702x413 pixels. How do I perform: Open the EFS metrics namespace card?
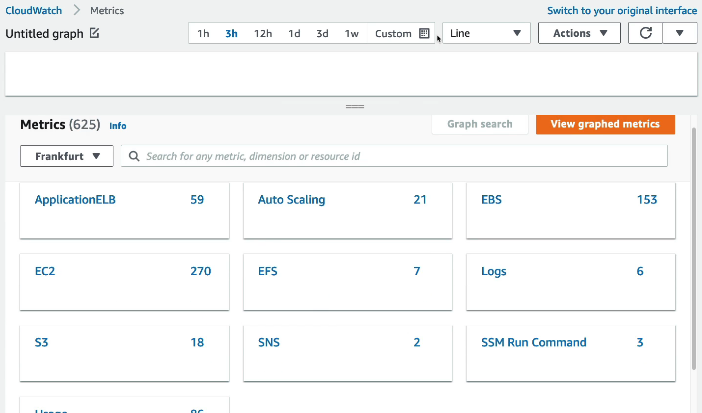pyautogui.click(x=348, y=282)
